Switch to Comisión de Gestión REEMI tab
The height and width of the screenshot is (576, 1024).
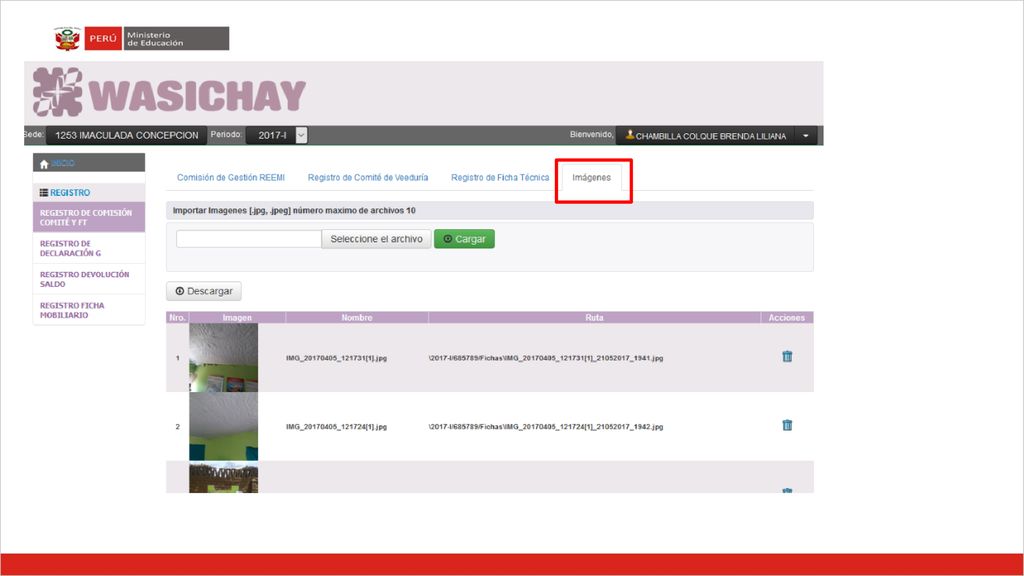click(231, 178)
